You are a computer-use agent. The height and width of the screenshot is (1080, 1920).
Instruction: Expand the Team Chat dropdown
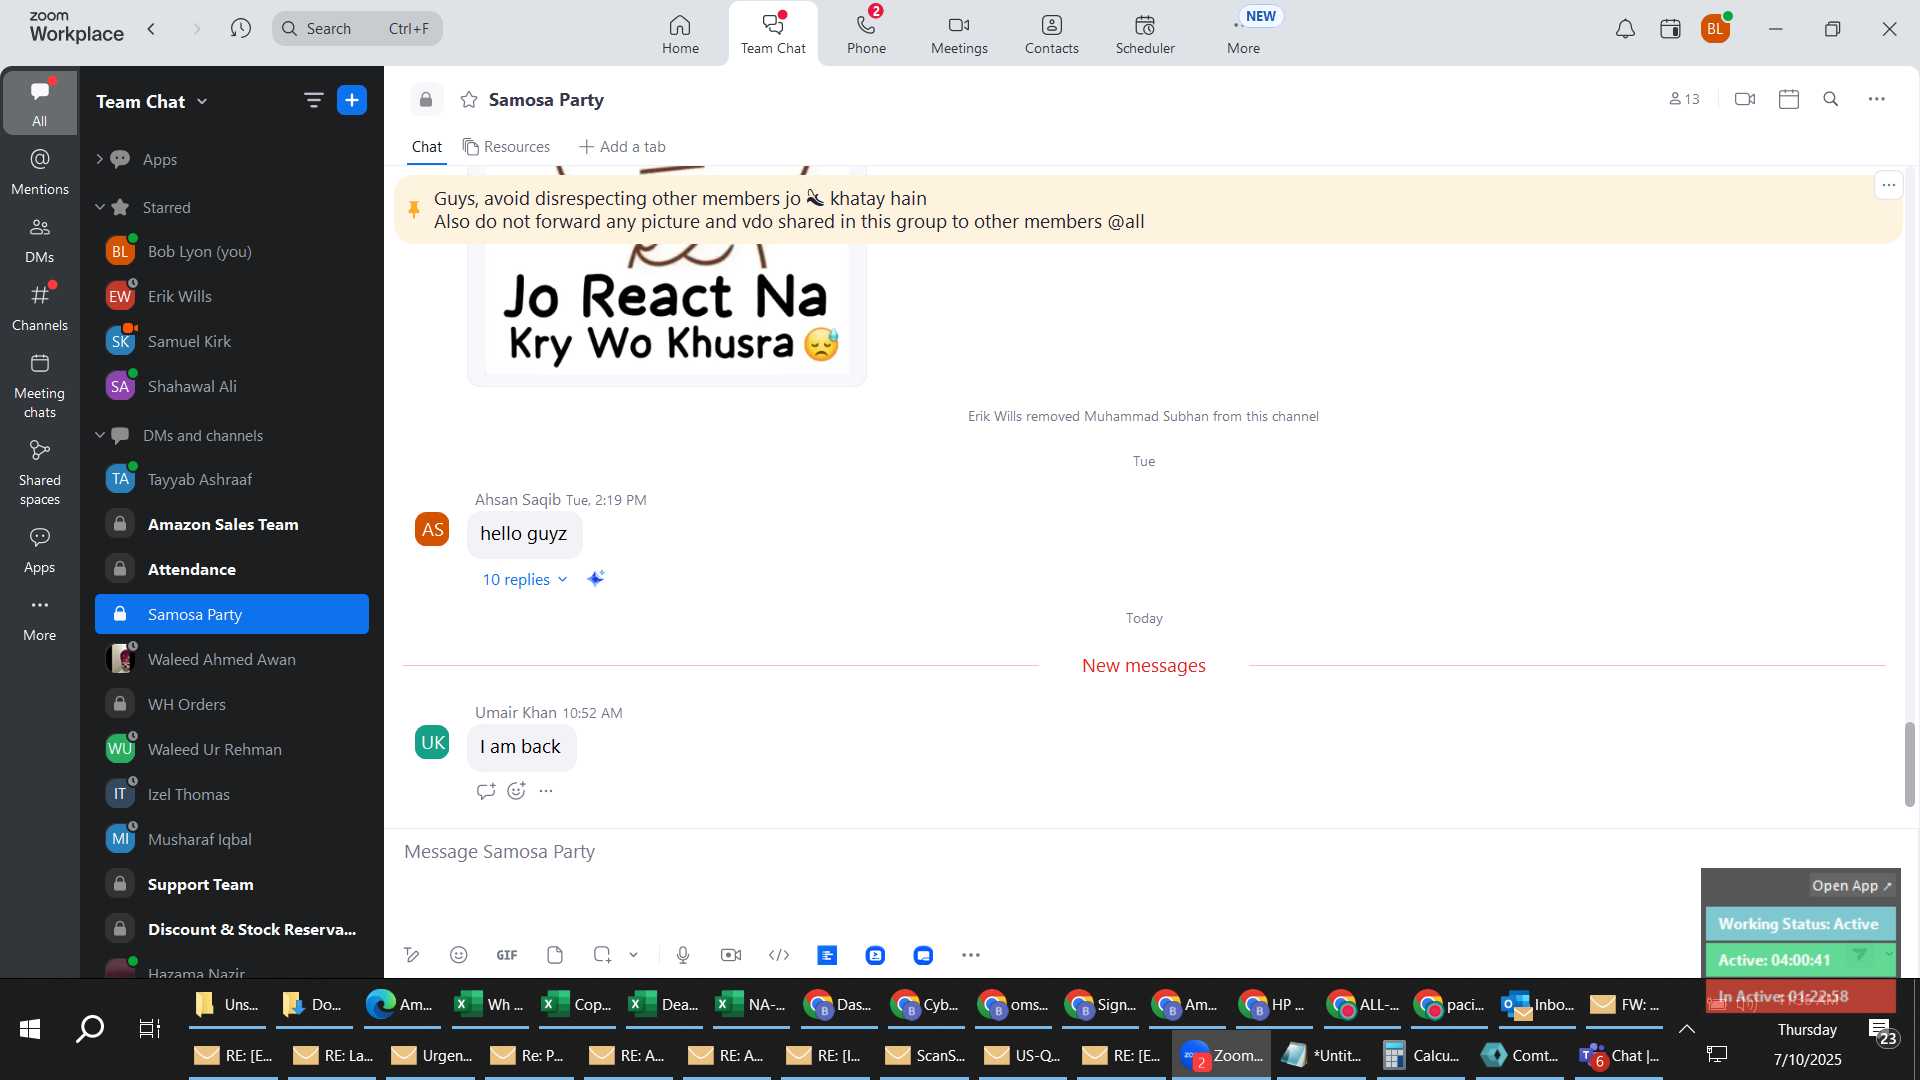(152, 101)
